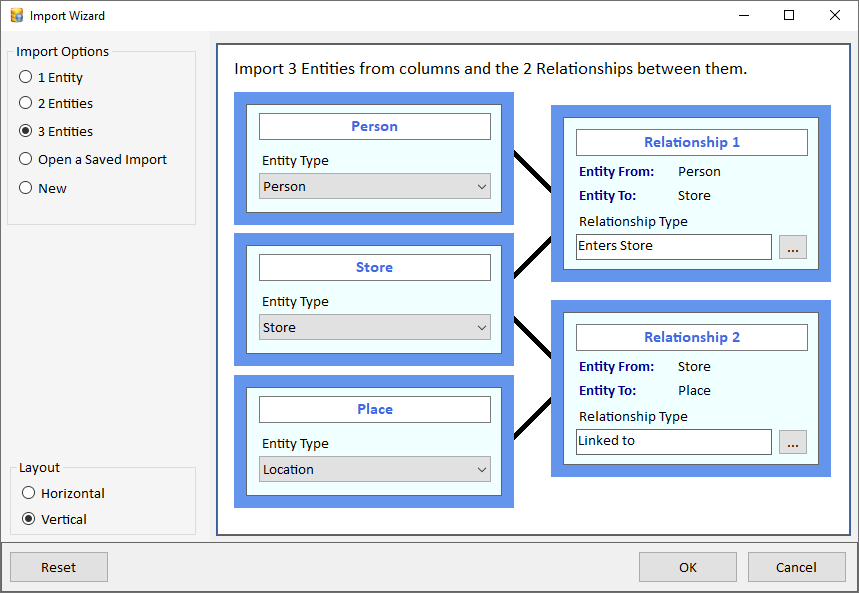Select the 1 Entity import option

tap(24, 77)
